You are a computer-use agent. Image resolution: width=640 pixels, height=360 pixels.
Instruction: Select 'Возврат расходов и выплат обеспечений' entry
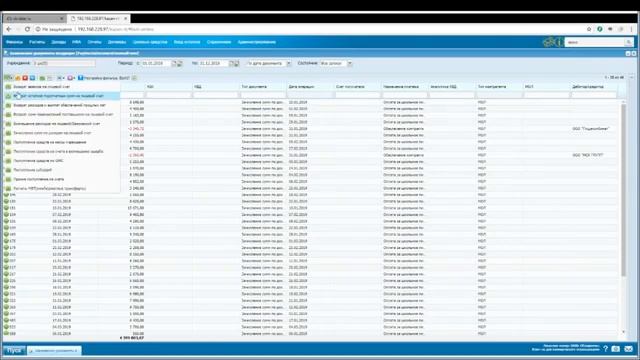coord(62,105)
